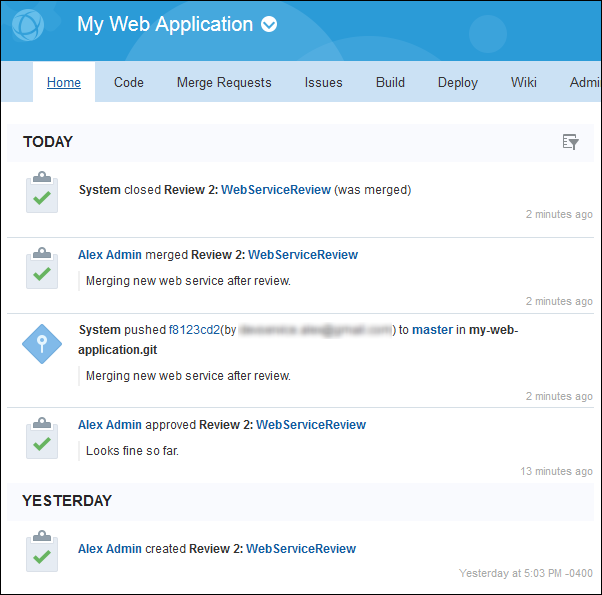Expand the My Web Application project dropdown
Image resolution: width=602 pixels, height=595 pixels.
pyautogui.click(x=269, y=25)
